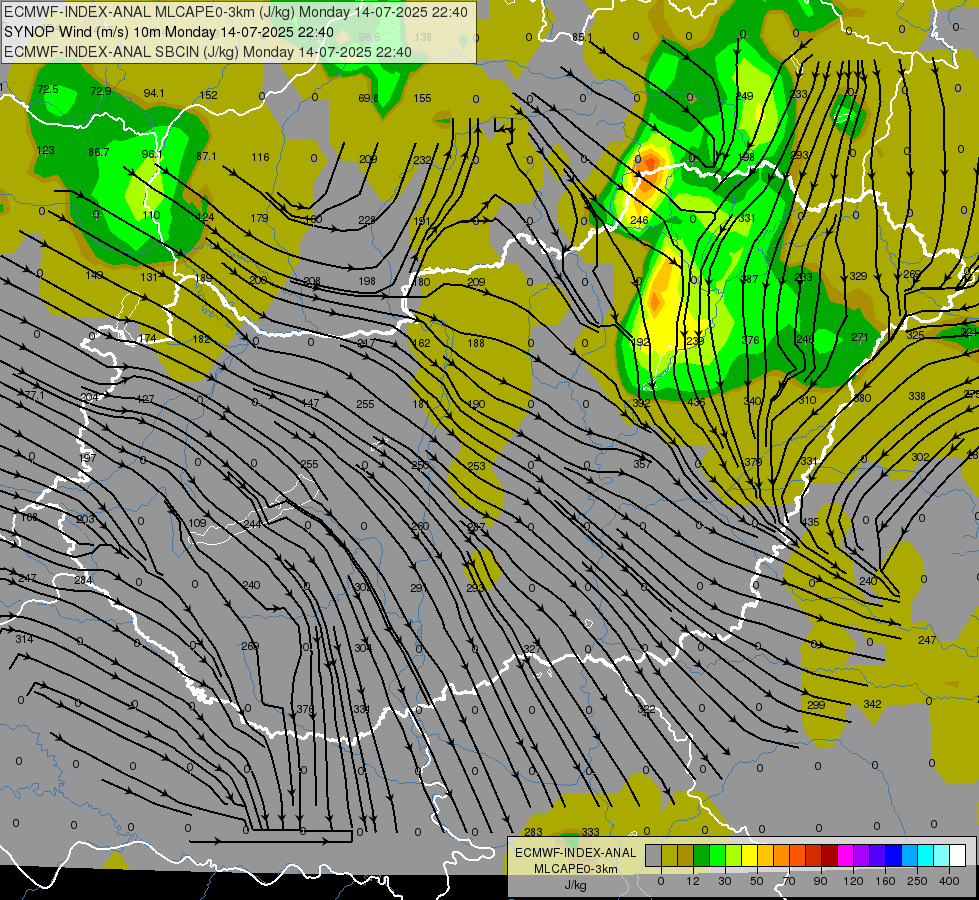Click the map value 85.1

583,37
